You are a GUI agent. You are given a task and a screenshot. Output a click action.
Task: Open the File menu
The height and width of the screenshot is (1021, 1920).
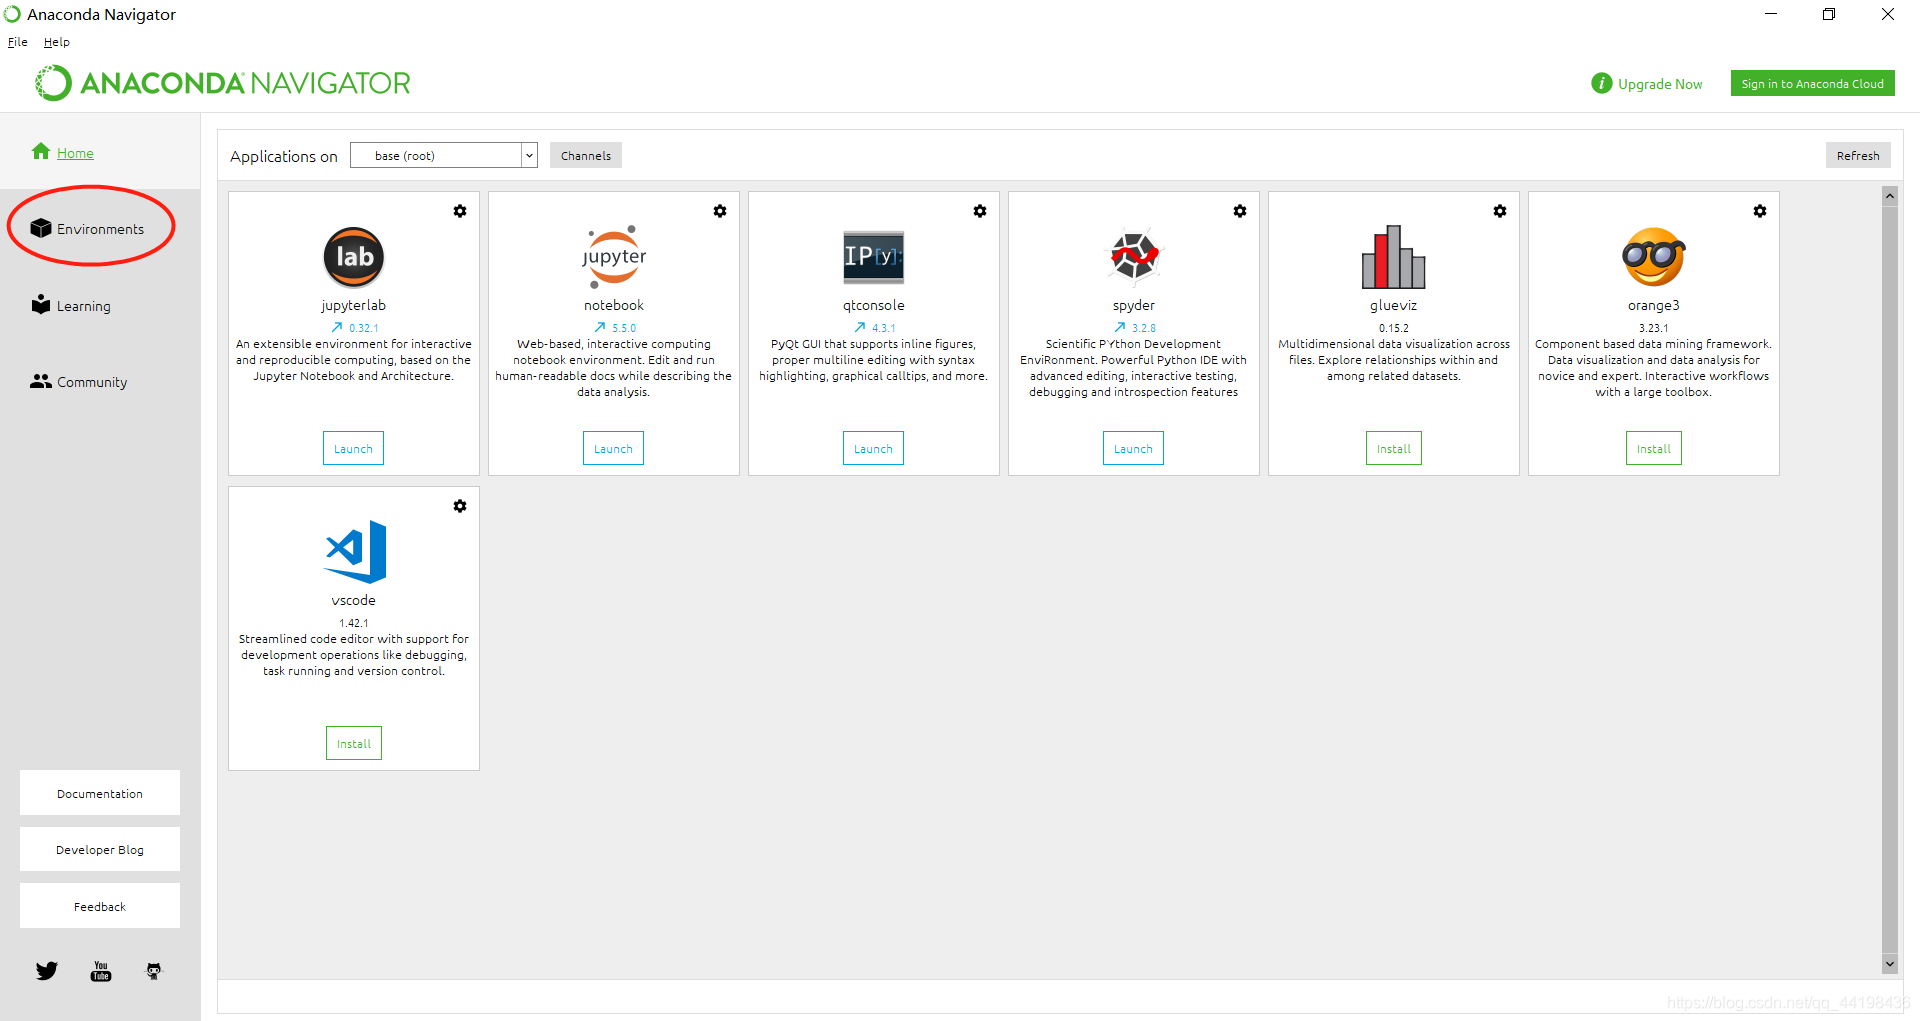18,42
